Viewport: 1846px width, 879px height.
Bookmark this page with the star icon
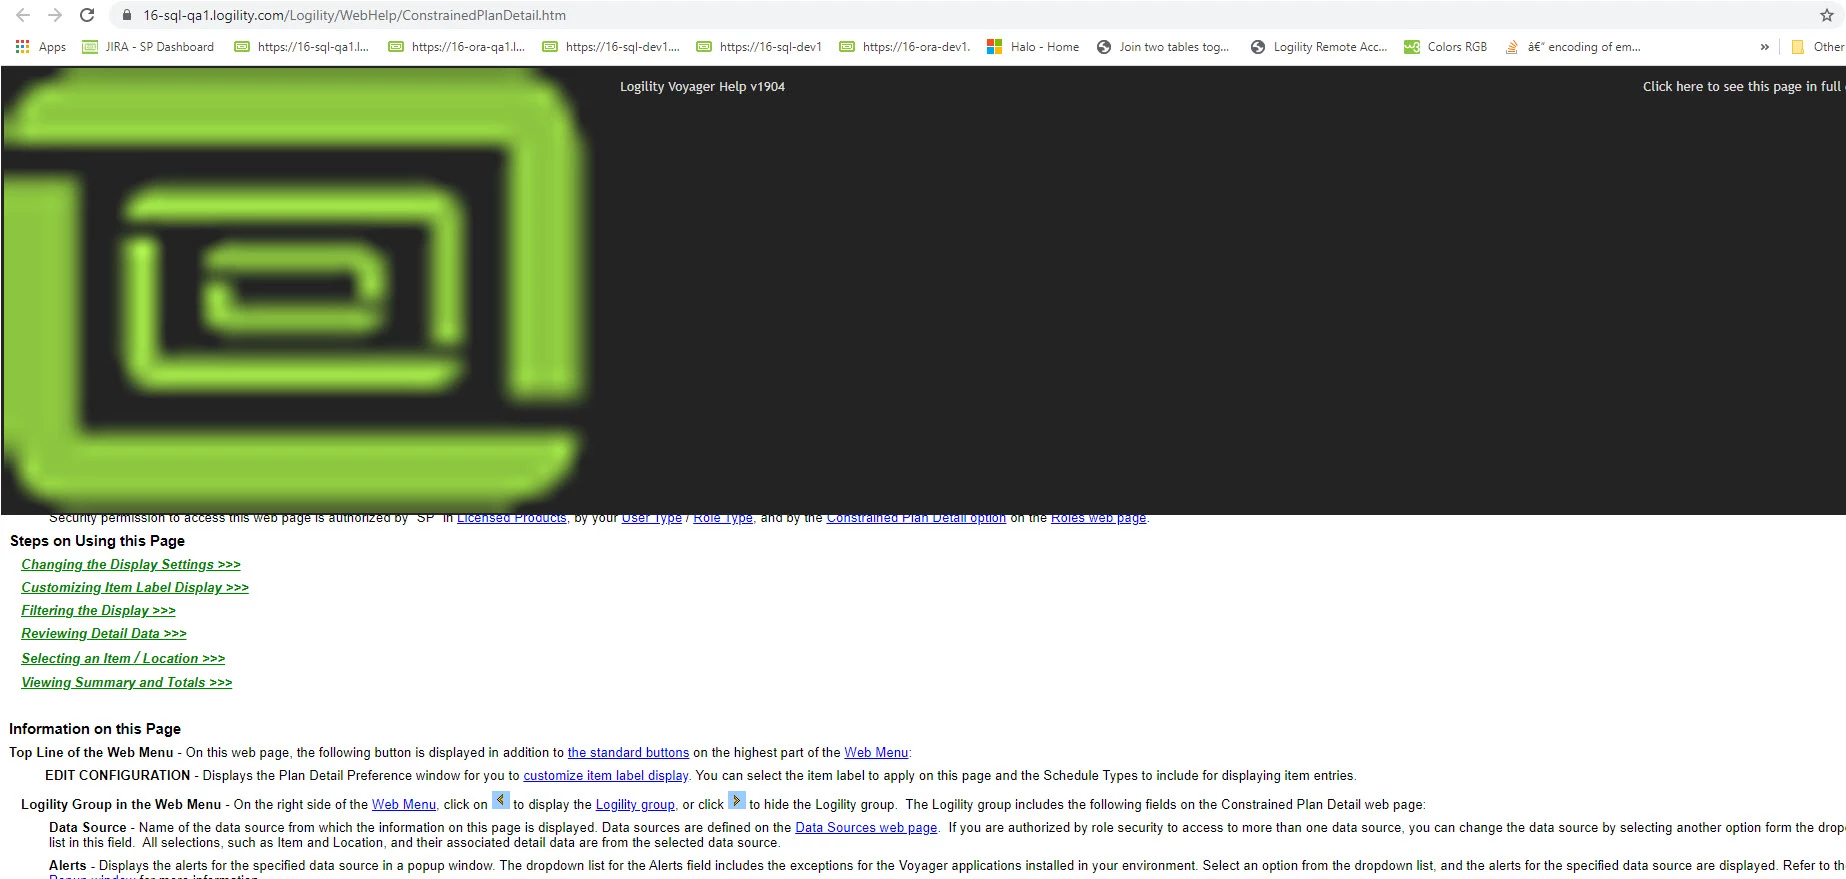1826,15
